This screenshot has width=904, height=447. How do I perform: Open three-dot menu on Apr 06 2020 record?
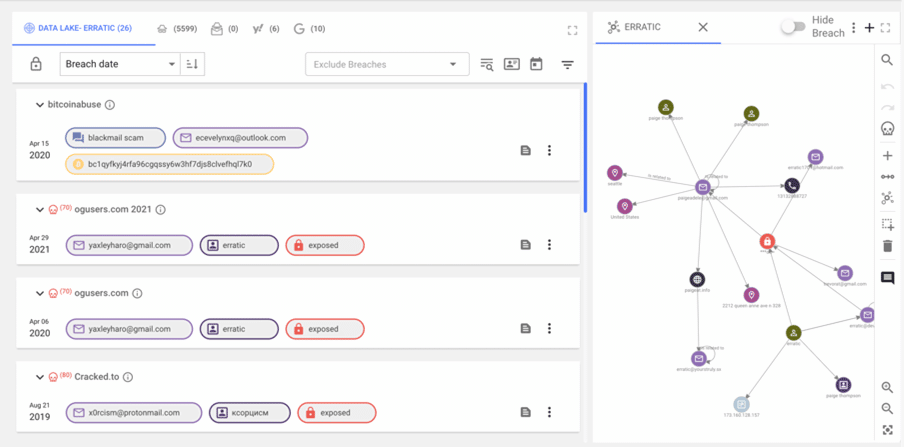point(549,328)
